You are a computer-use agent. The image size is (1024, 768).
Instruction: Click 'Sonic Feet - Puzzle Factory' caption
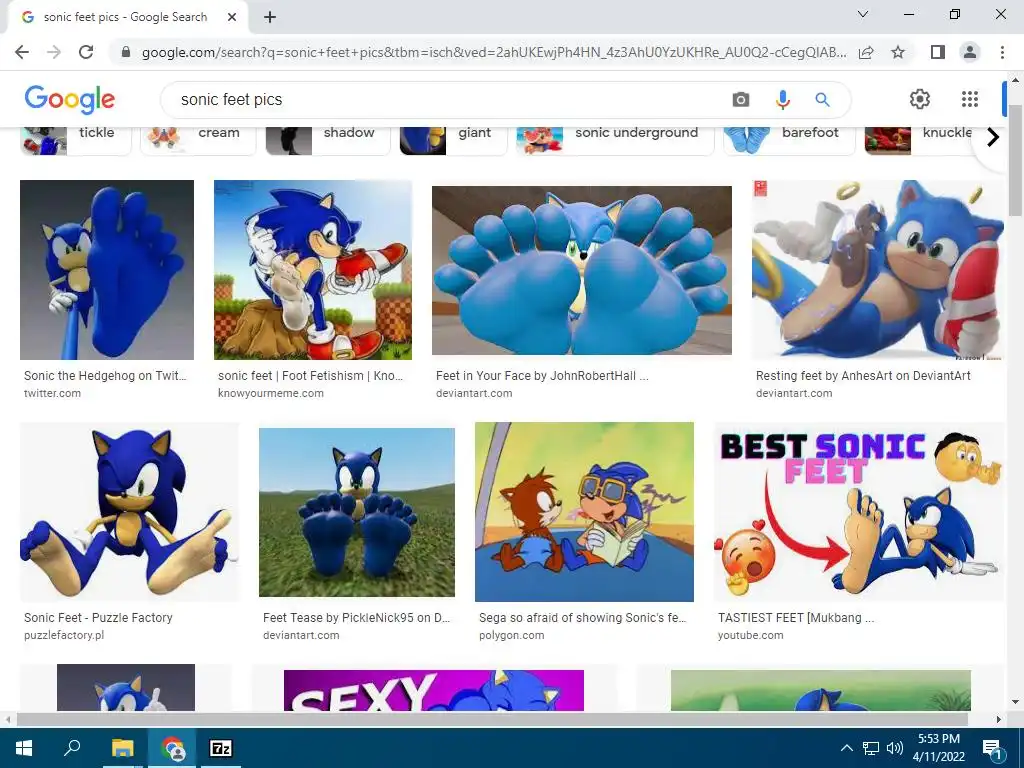(x=98, y=617)
